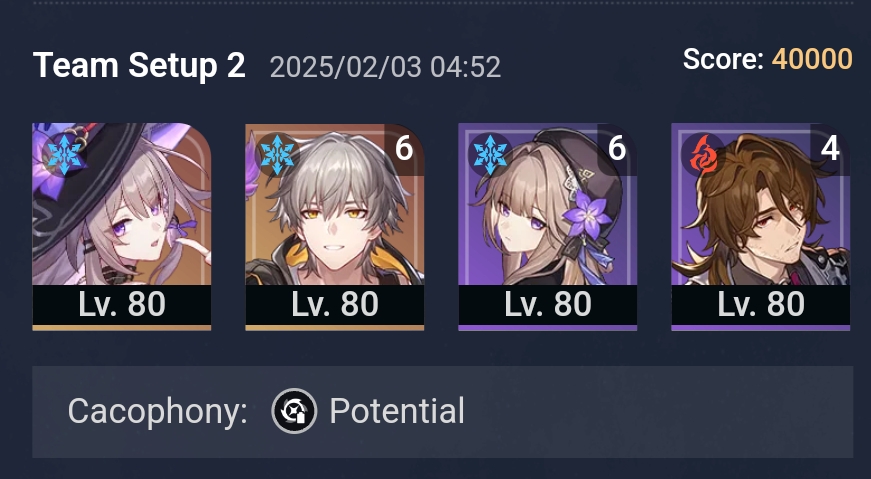Click the Lv. 80 label under the first character
871x479 pixels.
click(122, 305)
